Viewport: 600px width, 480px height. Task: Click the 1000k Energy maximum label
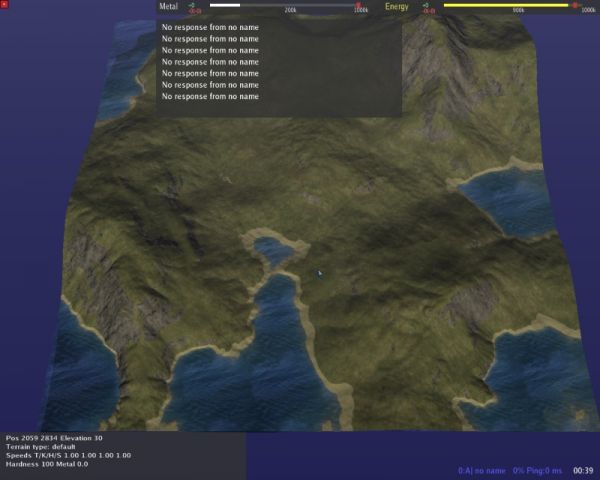point(588,10)
